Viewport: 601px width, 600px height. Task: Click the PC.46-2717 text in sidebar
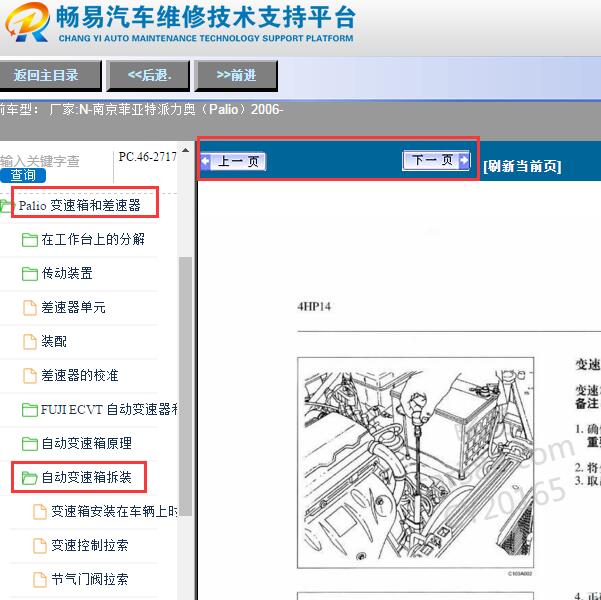point(148,156)
